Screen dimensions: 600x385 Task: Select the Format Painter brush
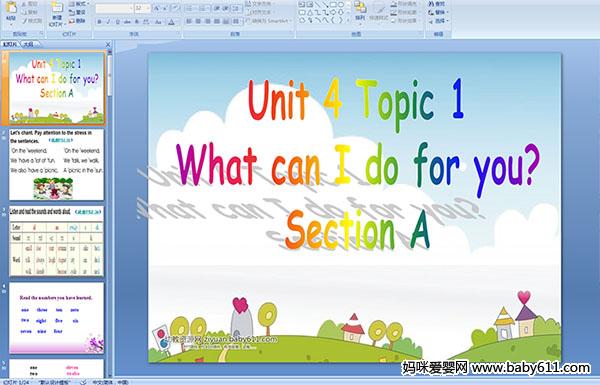click(32, 21)
